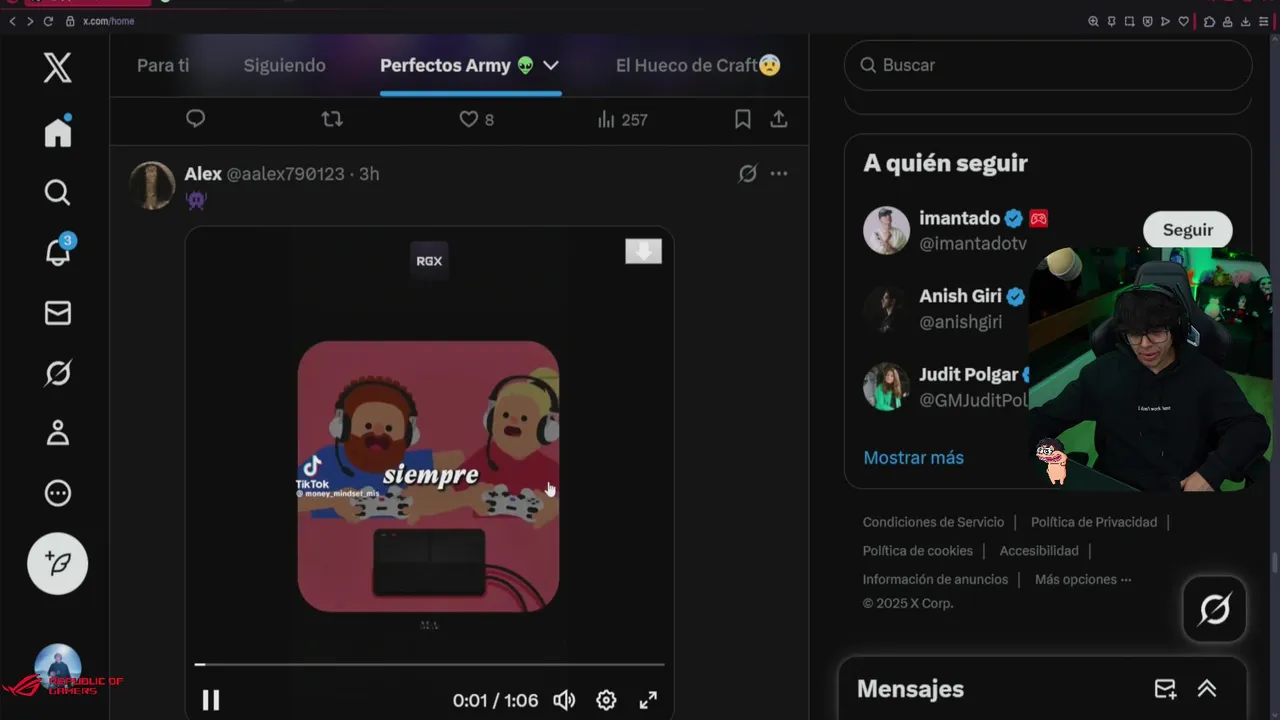Seek on the video progress bar
Viewport: 1280px width, 720px height.
point(429,664)
